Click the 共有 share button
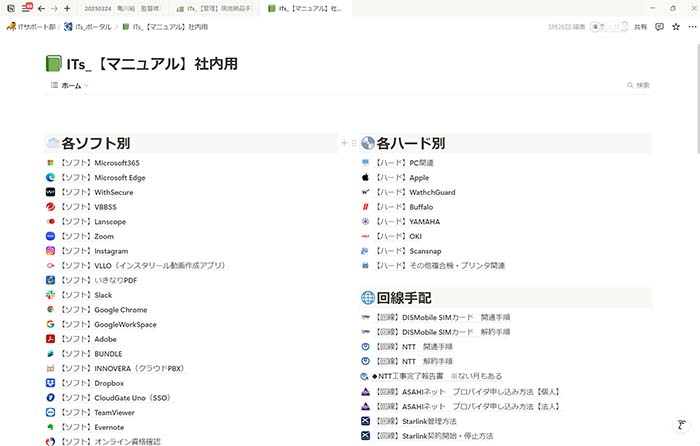 tap(640, 27)
